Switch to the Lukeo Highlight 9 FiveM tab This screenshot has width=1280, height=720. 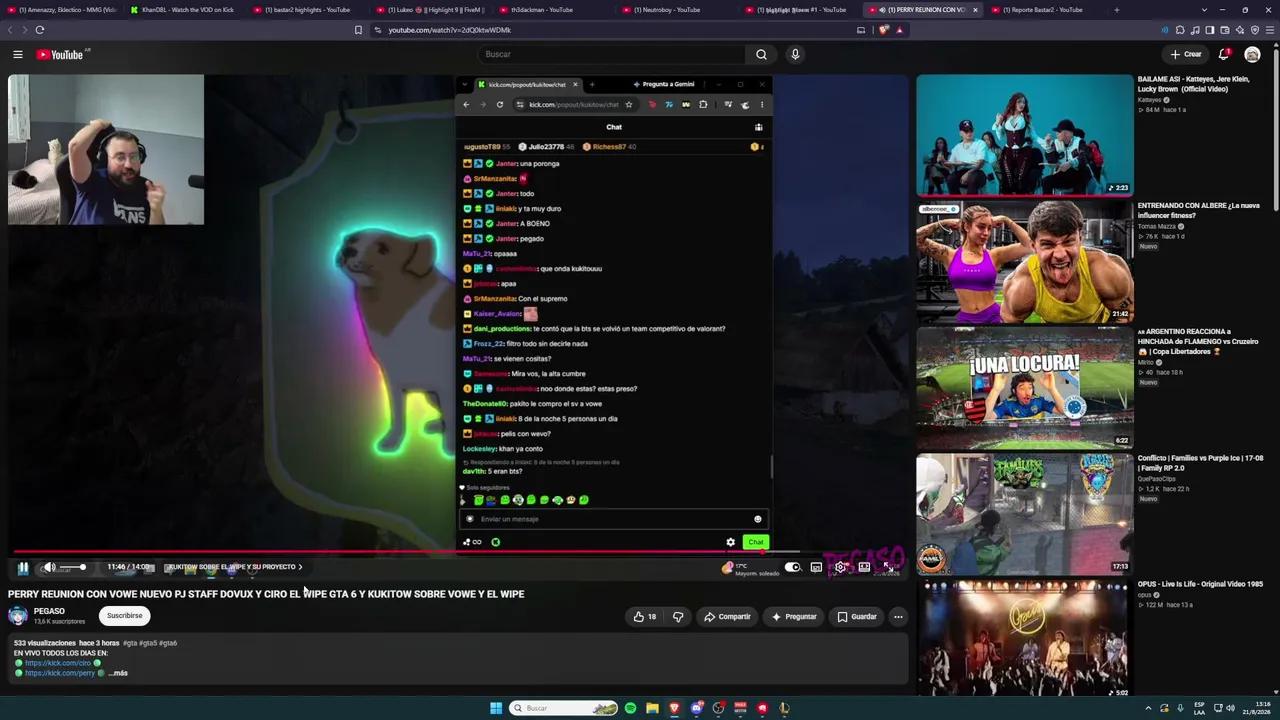pyautogui.click(x=429, y=10)
